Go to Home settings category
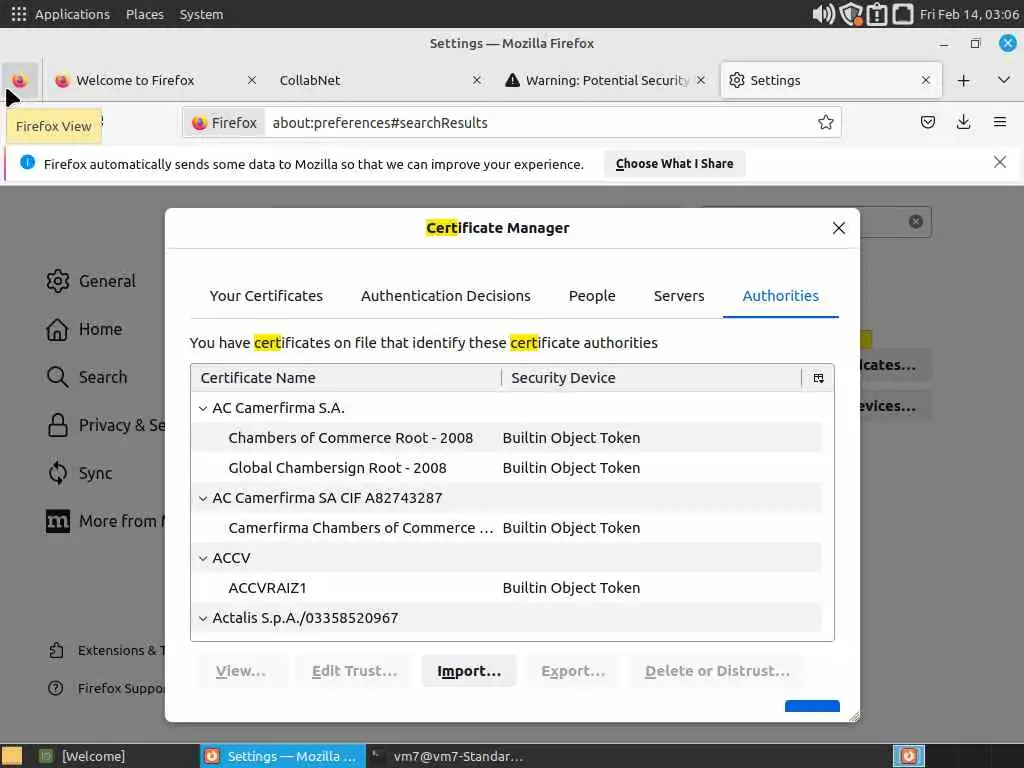 84,329
